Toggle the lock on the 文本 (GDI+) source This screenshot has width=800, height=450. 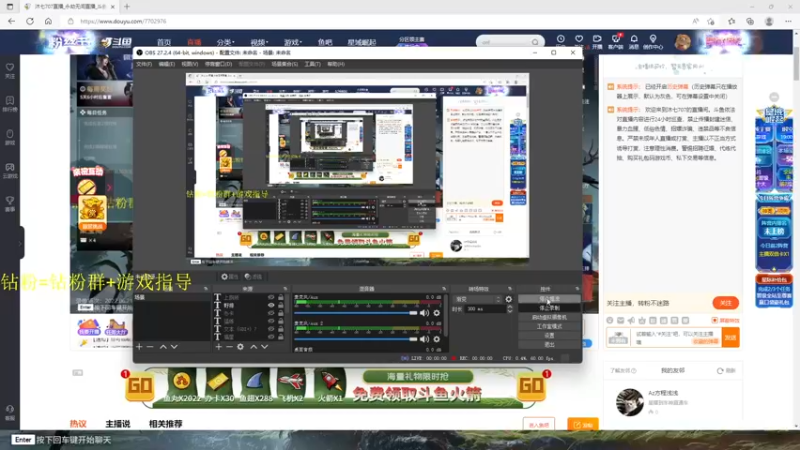(281, 329)
